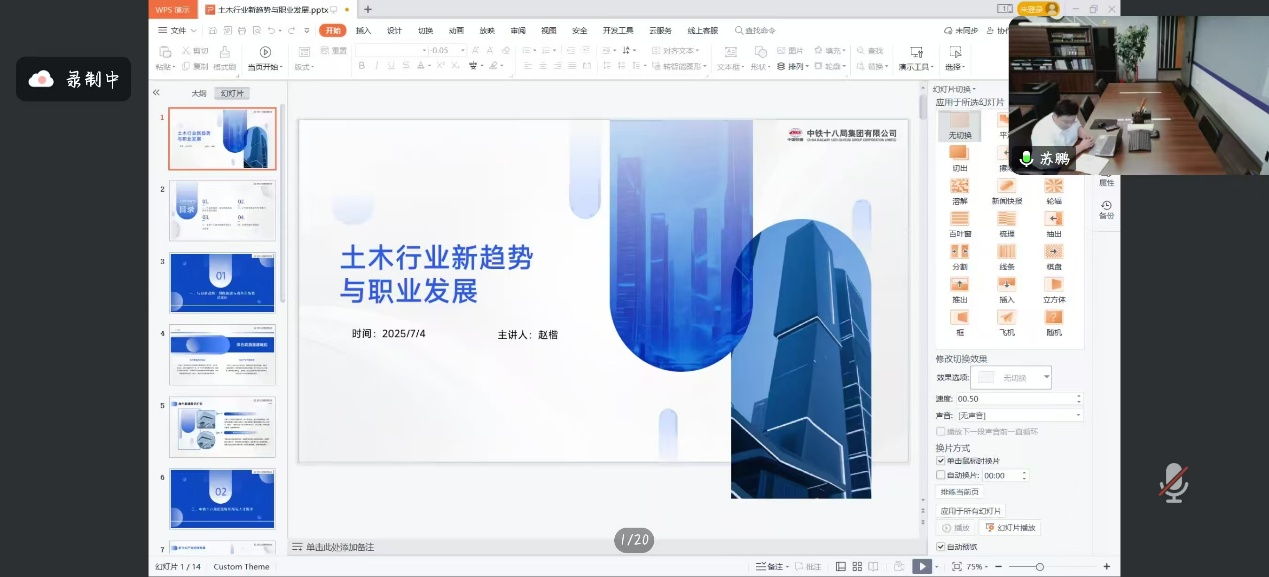Viewport: 1269px width, 577px height.
Task: Open the 大纲 outline pane tab
Action: (x=199, y=93)
